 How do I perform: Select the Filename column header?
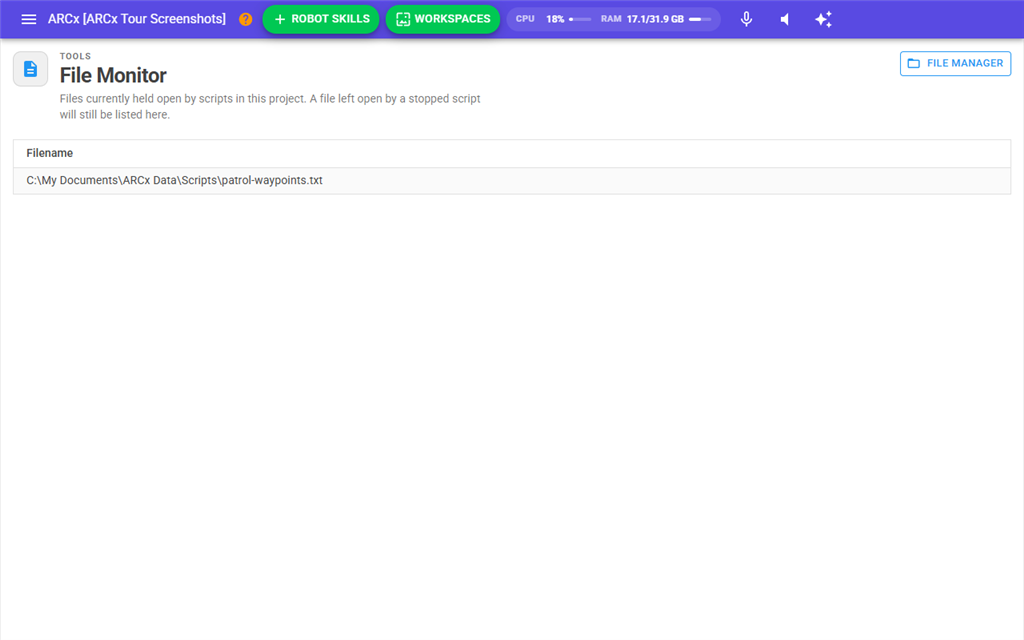pyautogui.click(x=50, y=153)
